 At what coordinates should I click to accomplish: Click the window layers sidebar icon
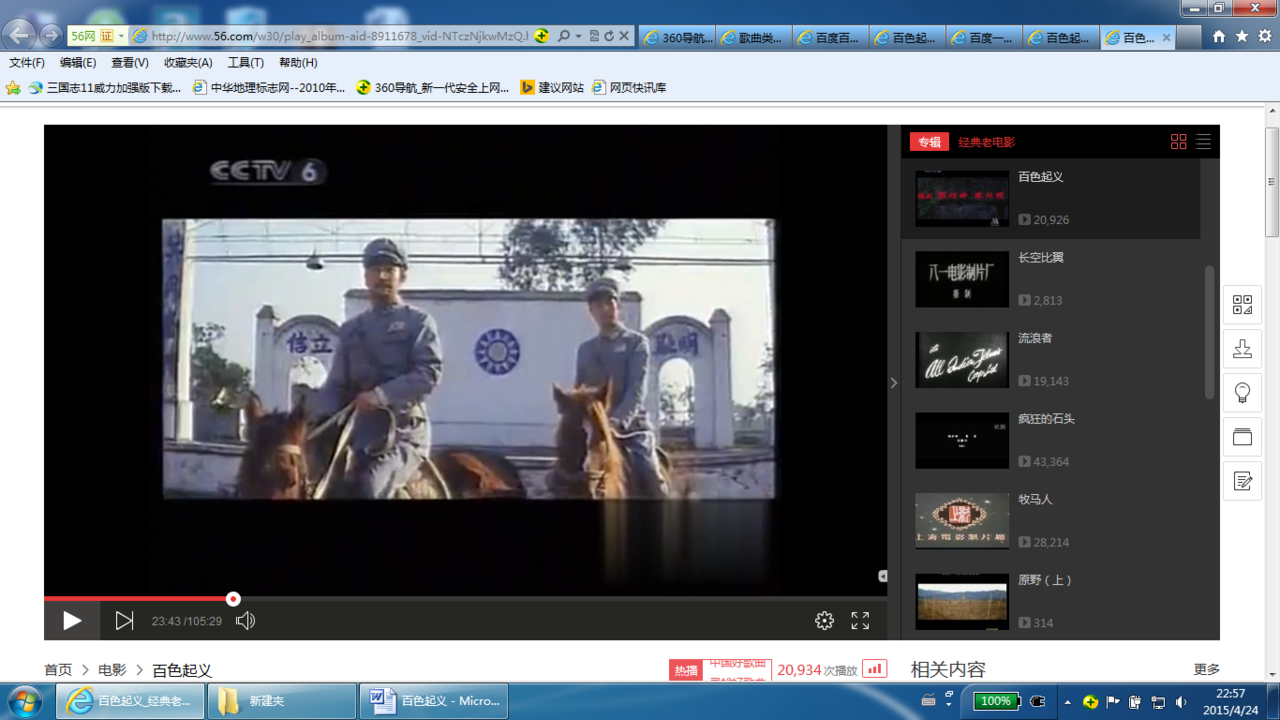tap(1242, 437)
